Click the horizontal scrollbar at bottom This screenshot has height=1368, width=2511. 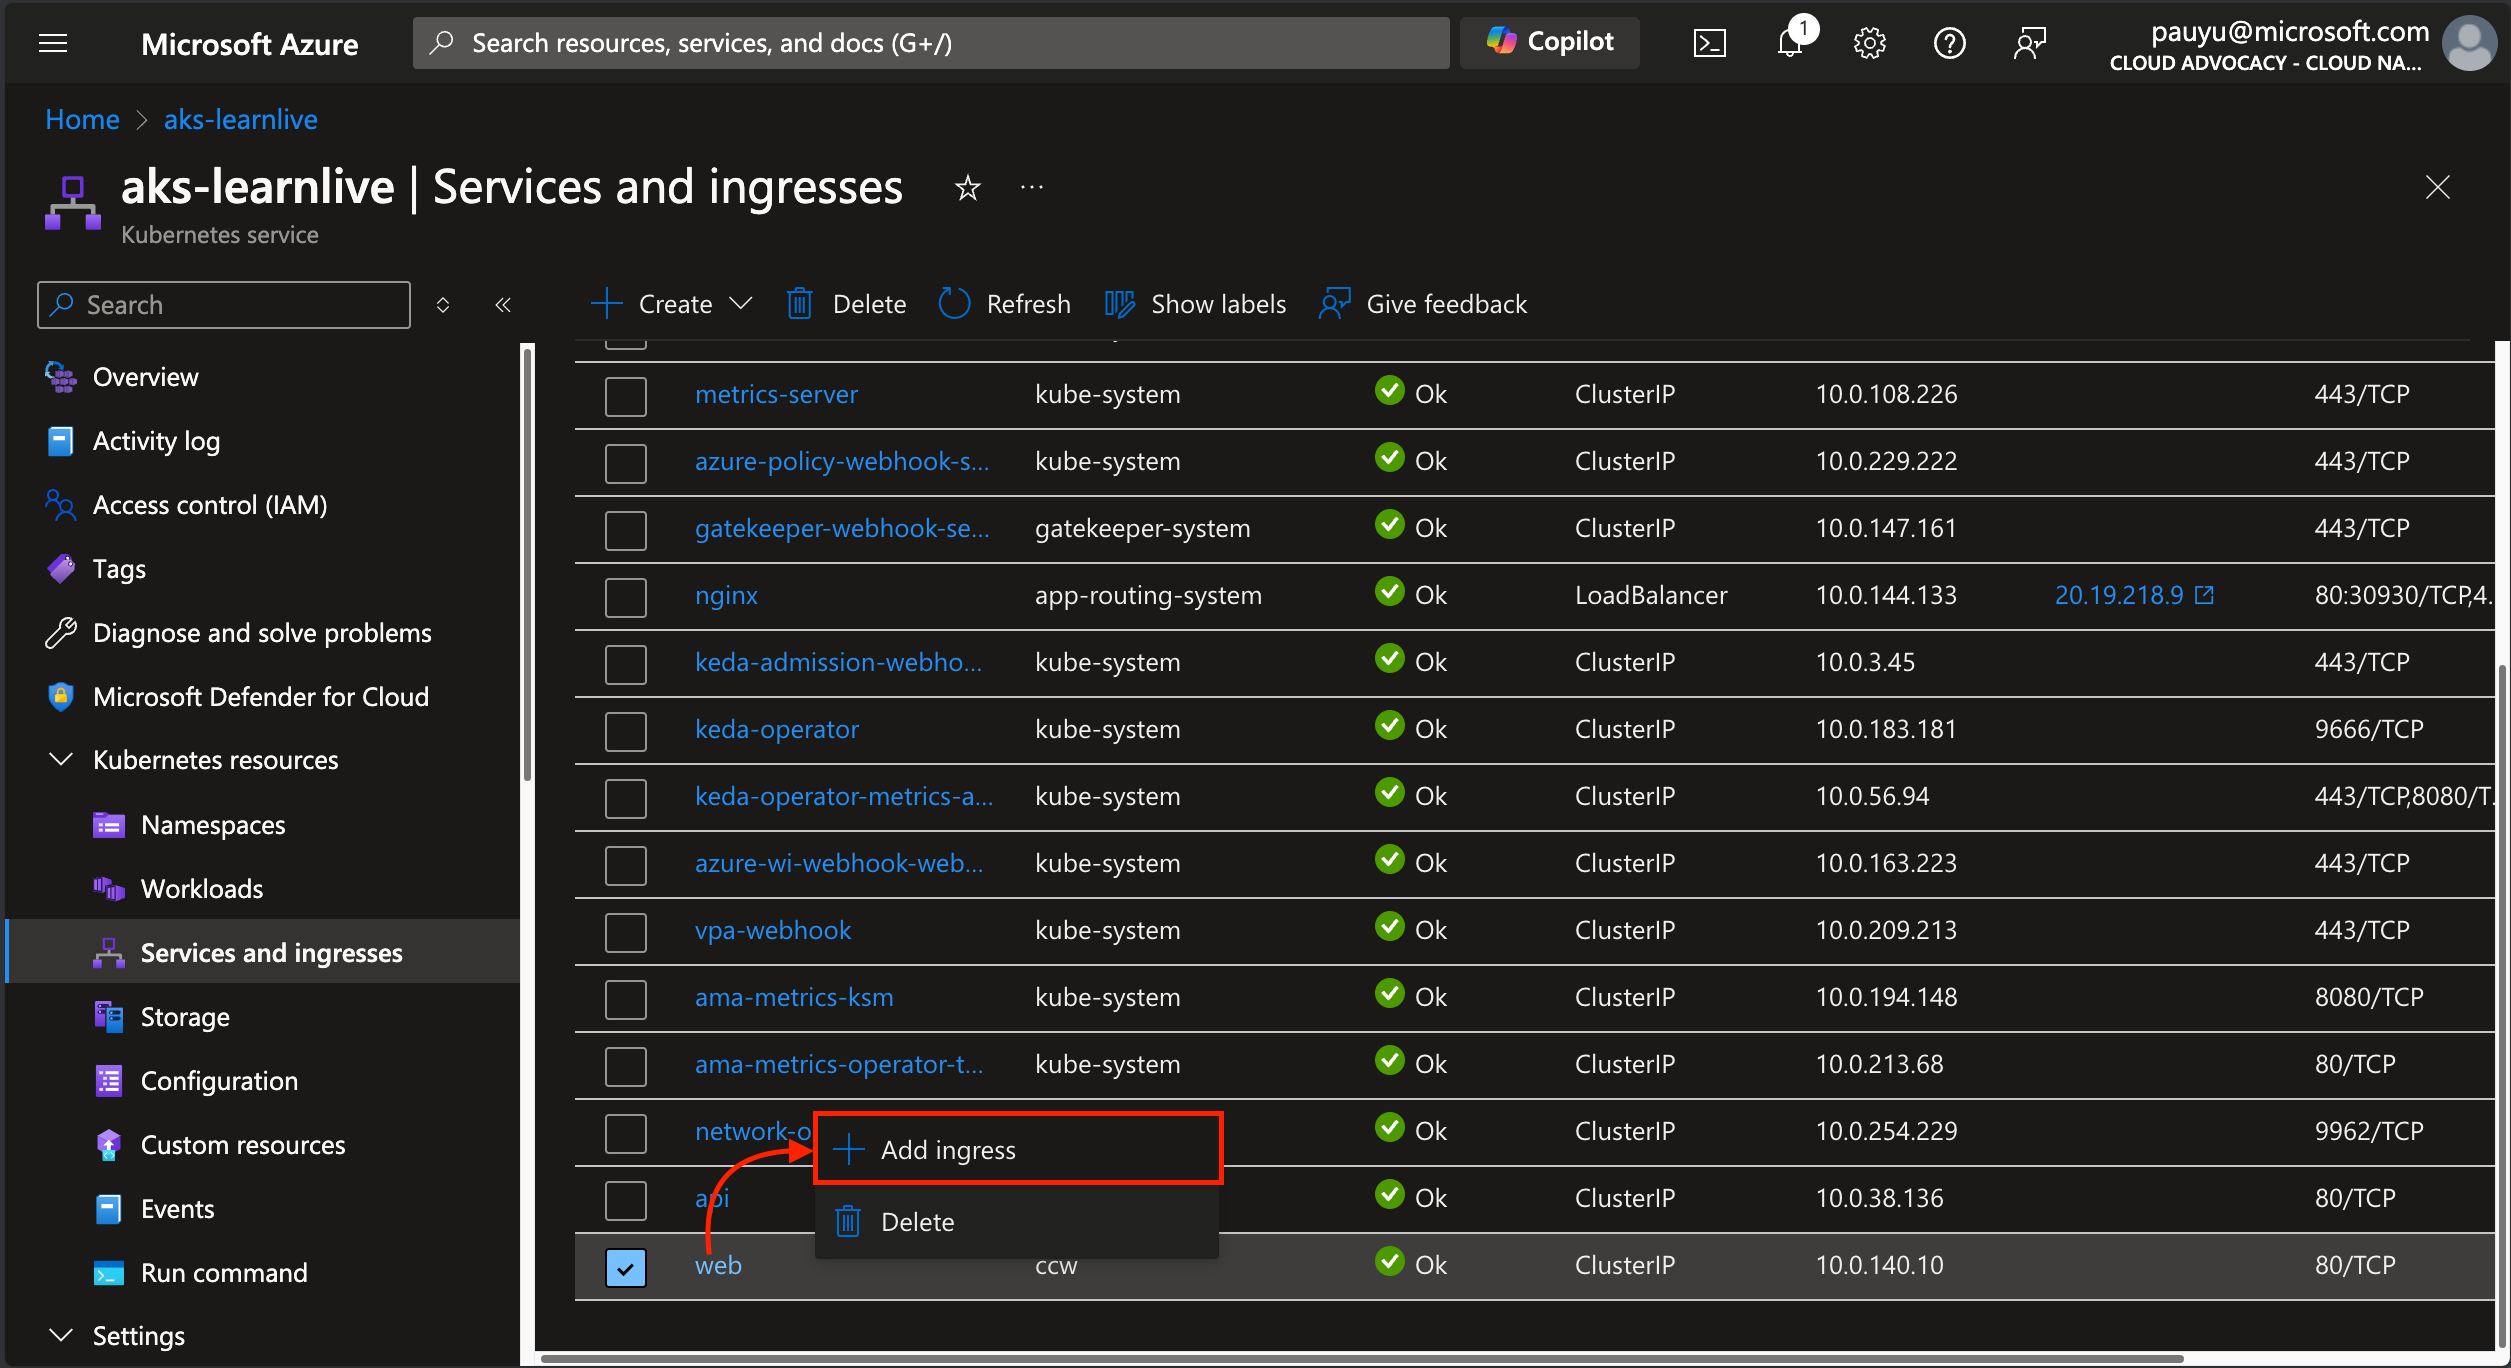tap(1362, 1359)
